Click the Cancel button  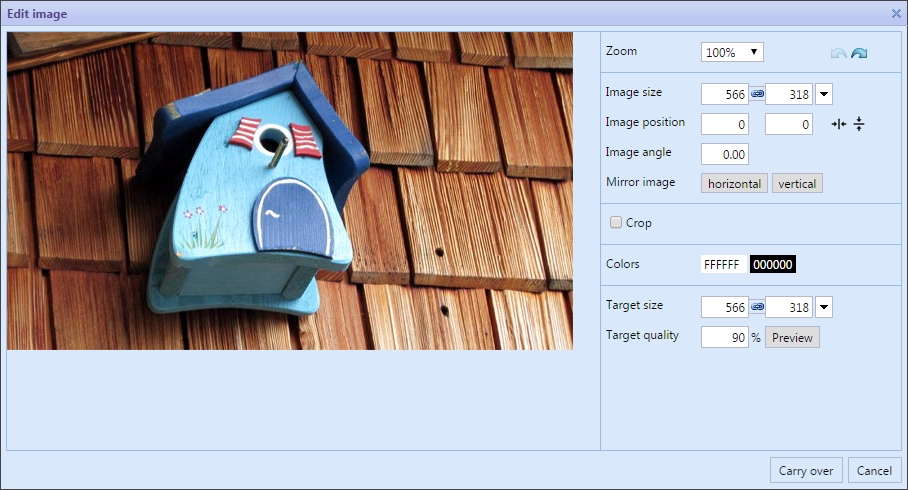[x=874, y=471]
